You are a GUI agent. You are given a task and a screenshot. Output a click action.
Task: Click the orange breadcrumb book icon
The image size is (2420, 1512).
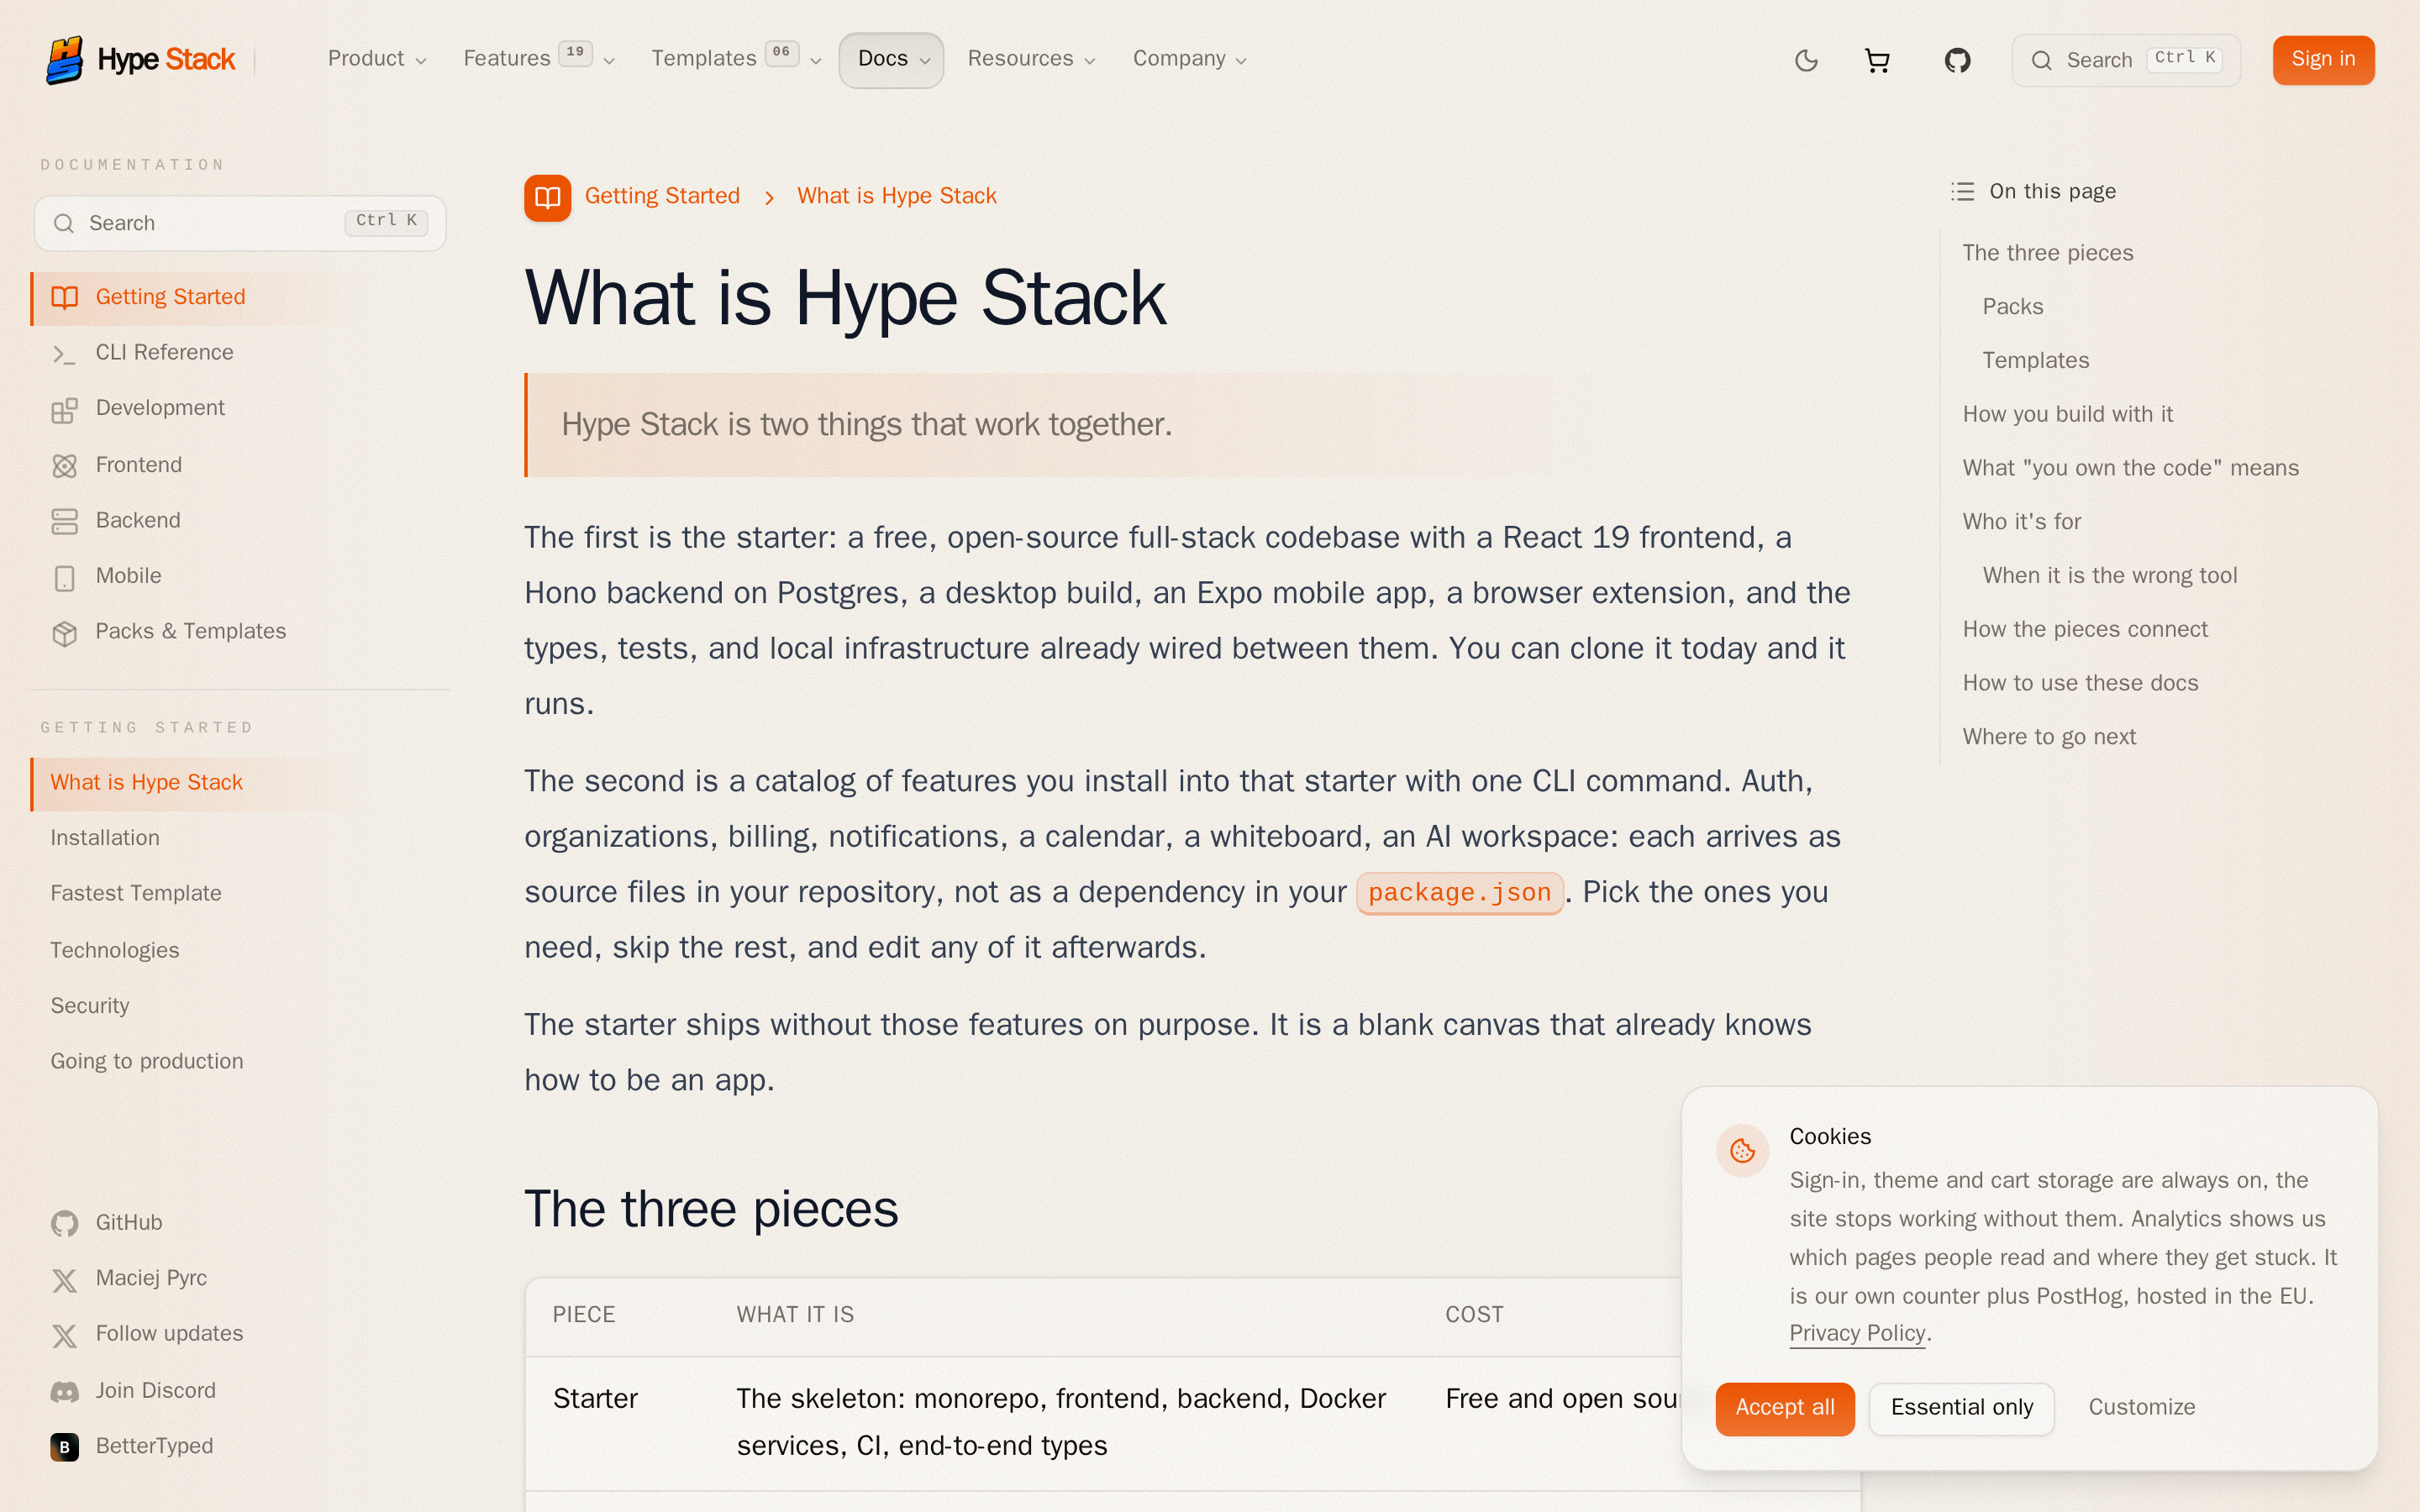click(547, 197)
